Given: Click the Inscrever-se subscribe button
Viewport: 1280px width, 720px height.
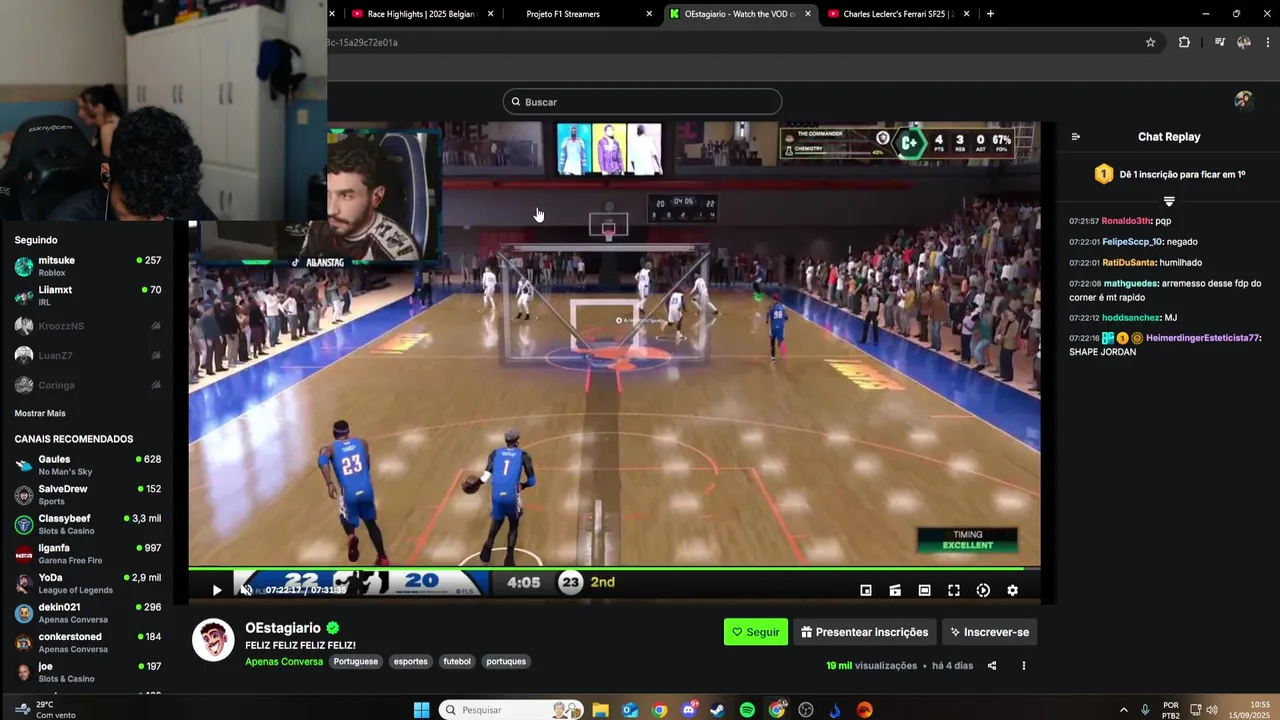Looking at the screenshot, I should 989,632.
